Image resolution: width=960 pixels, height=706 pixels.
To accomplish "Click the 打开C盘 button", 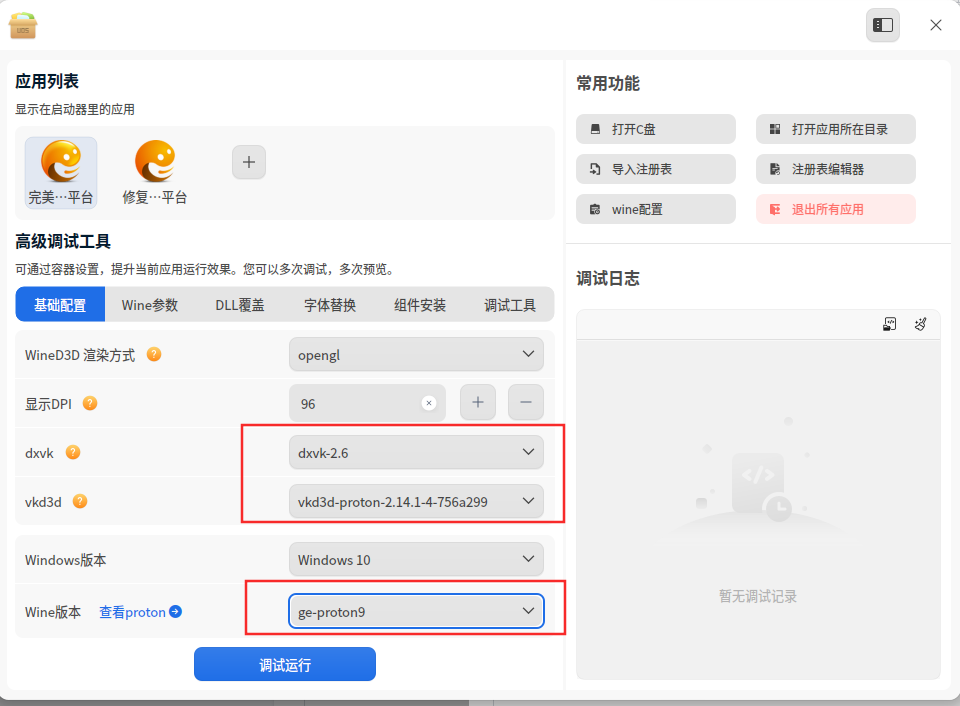I will 656,129.
